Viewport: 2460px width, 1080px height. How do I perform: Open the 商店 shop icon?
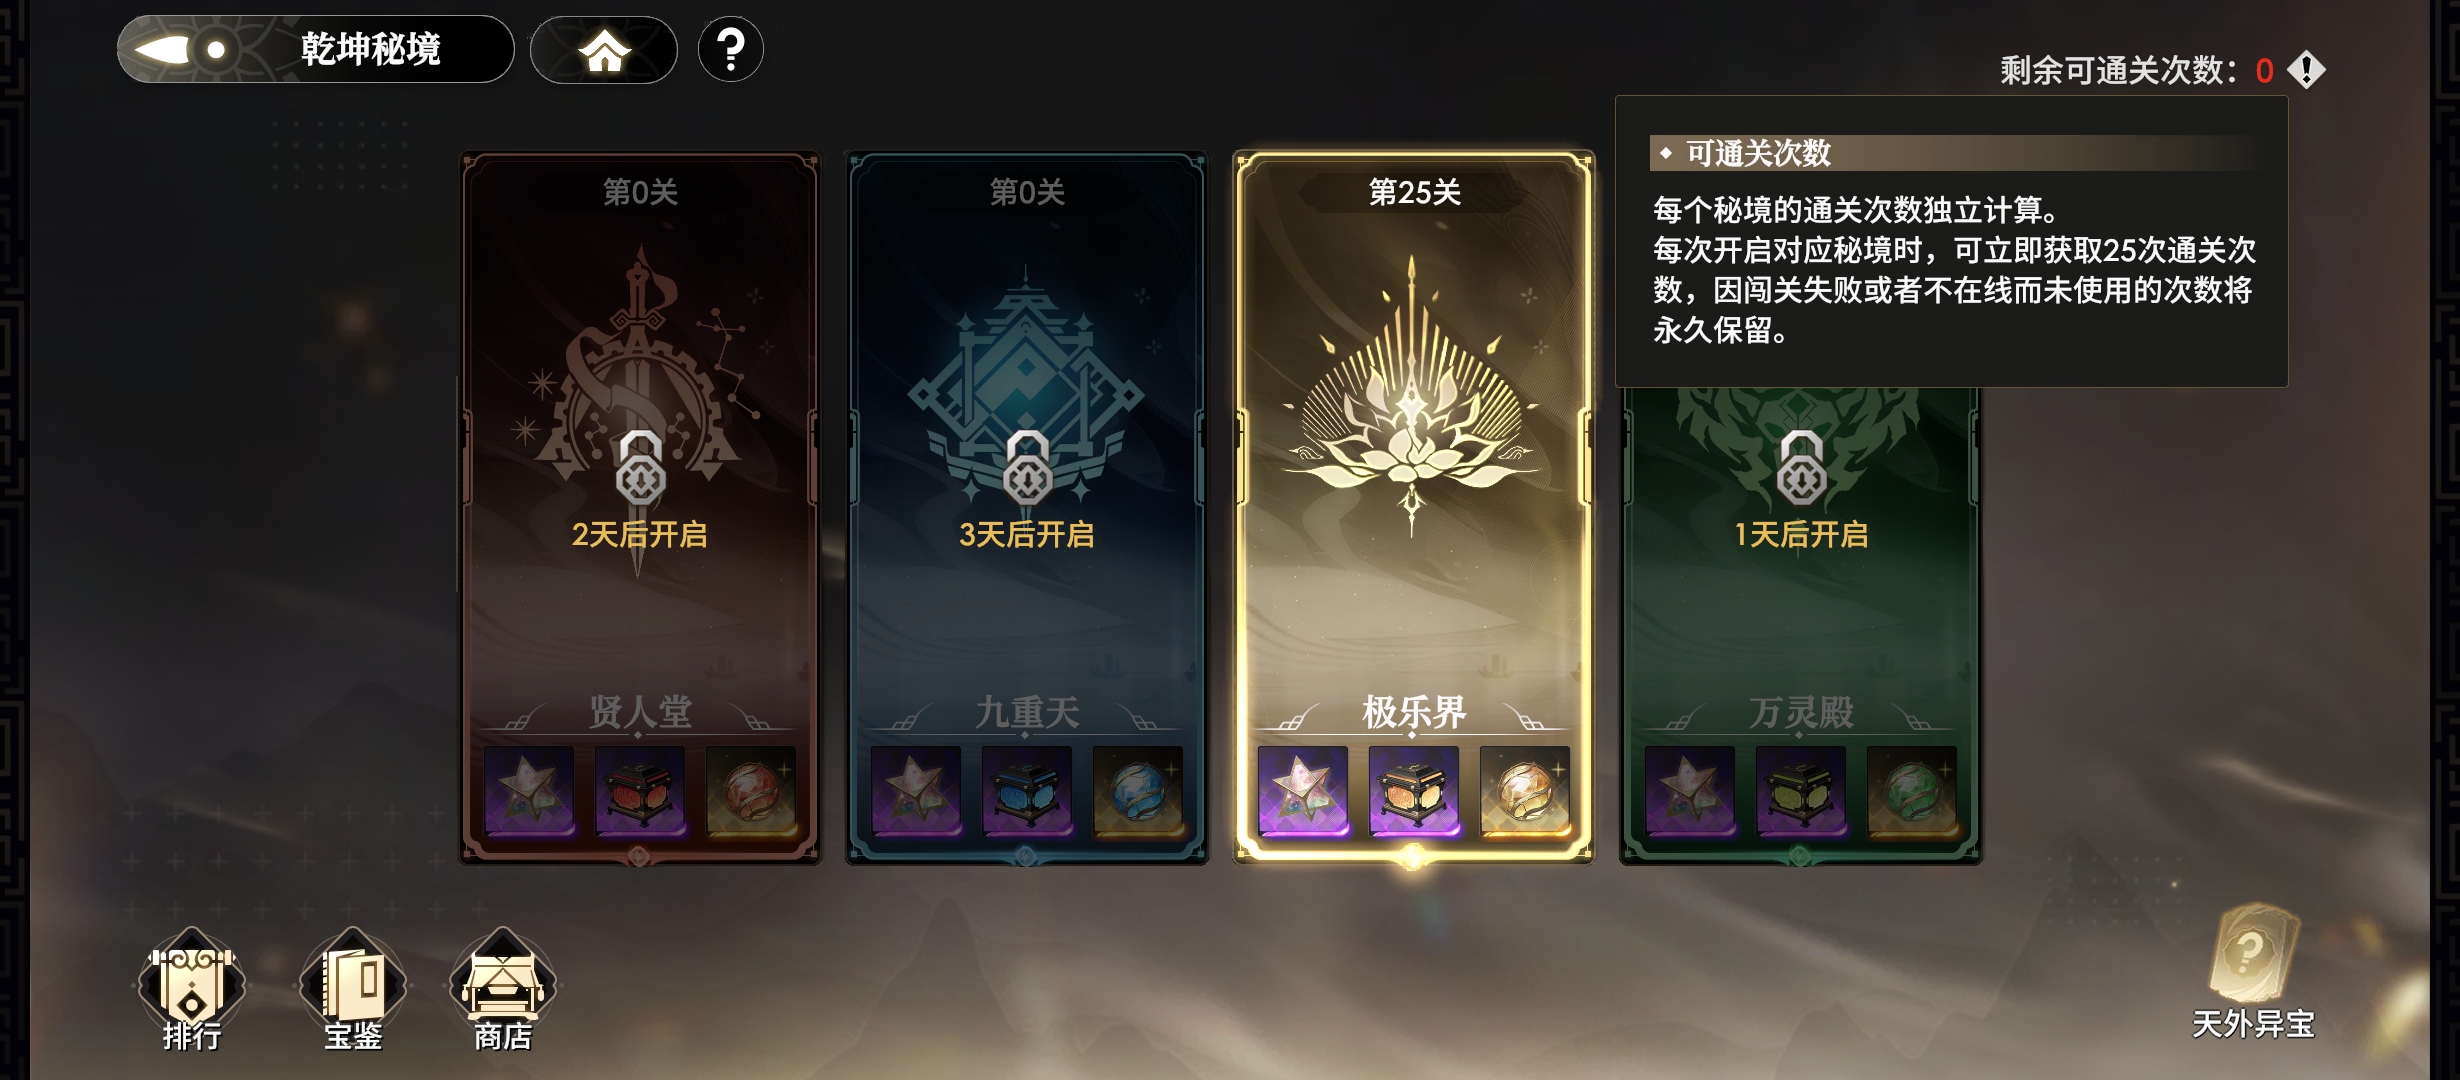point(502,990)
